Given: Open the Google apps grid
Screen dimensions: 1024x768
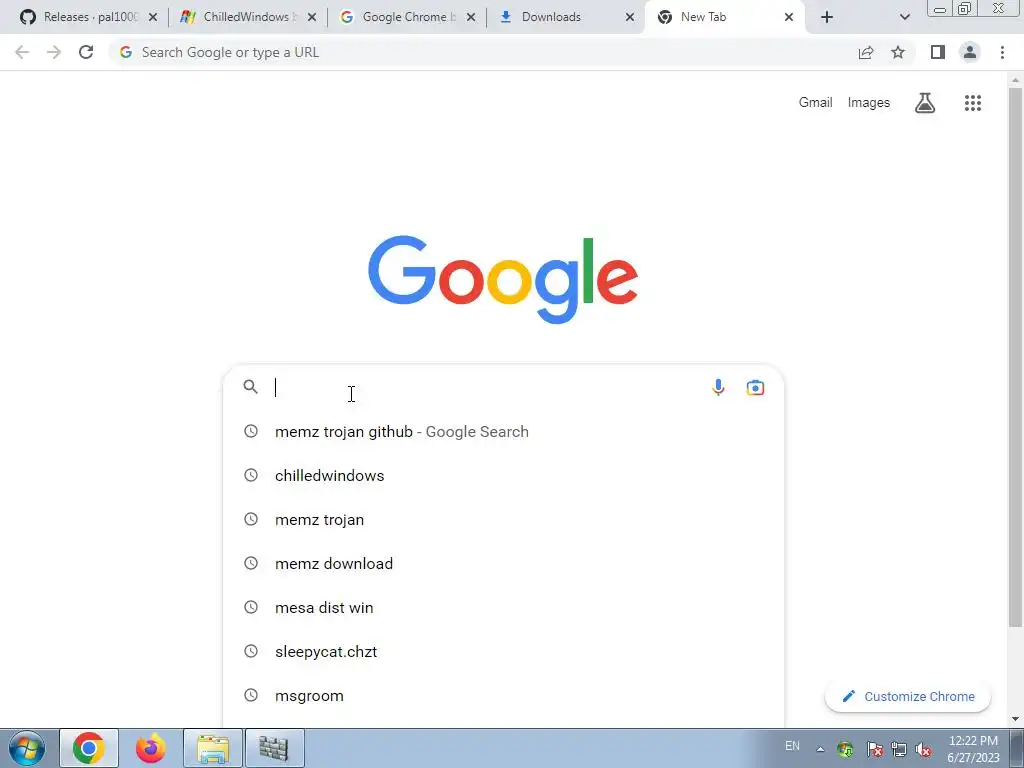Looking at the screenshot, I should click(x=972, y=103).
